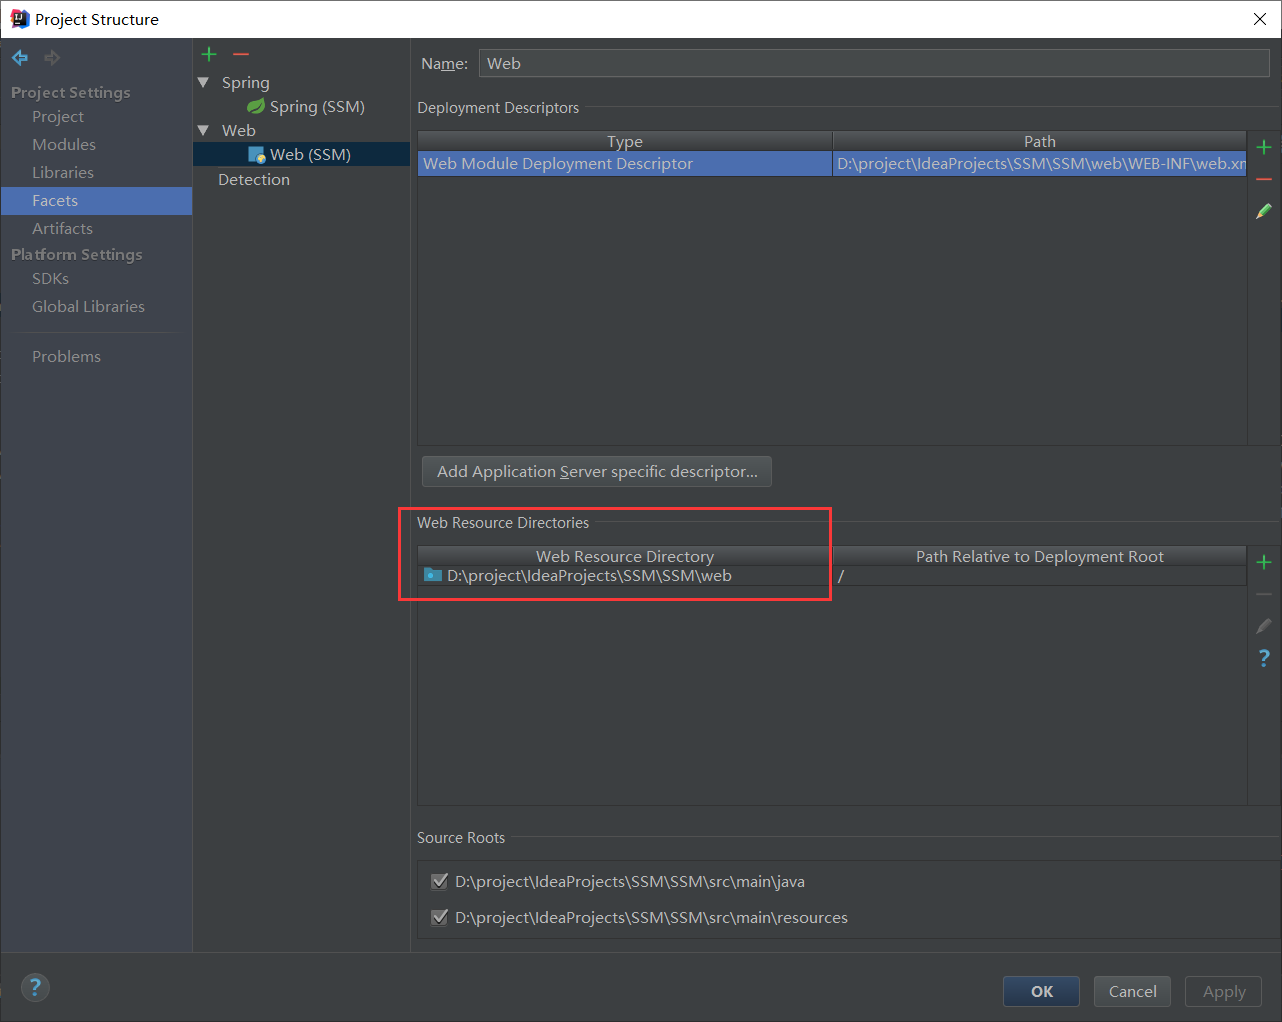Uncheck the src\main\java source root
Viewport: 1282px width, 1022px height.
pos(439,881)
